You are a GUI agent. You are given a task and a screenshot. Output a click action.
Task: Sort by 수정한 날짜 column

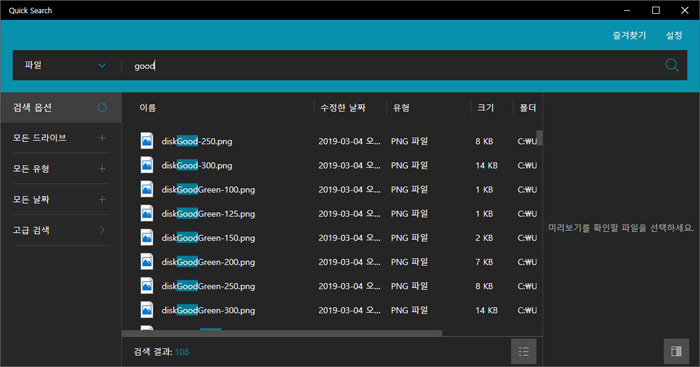(343, 108)
